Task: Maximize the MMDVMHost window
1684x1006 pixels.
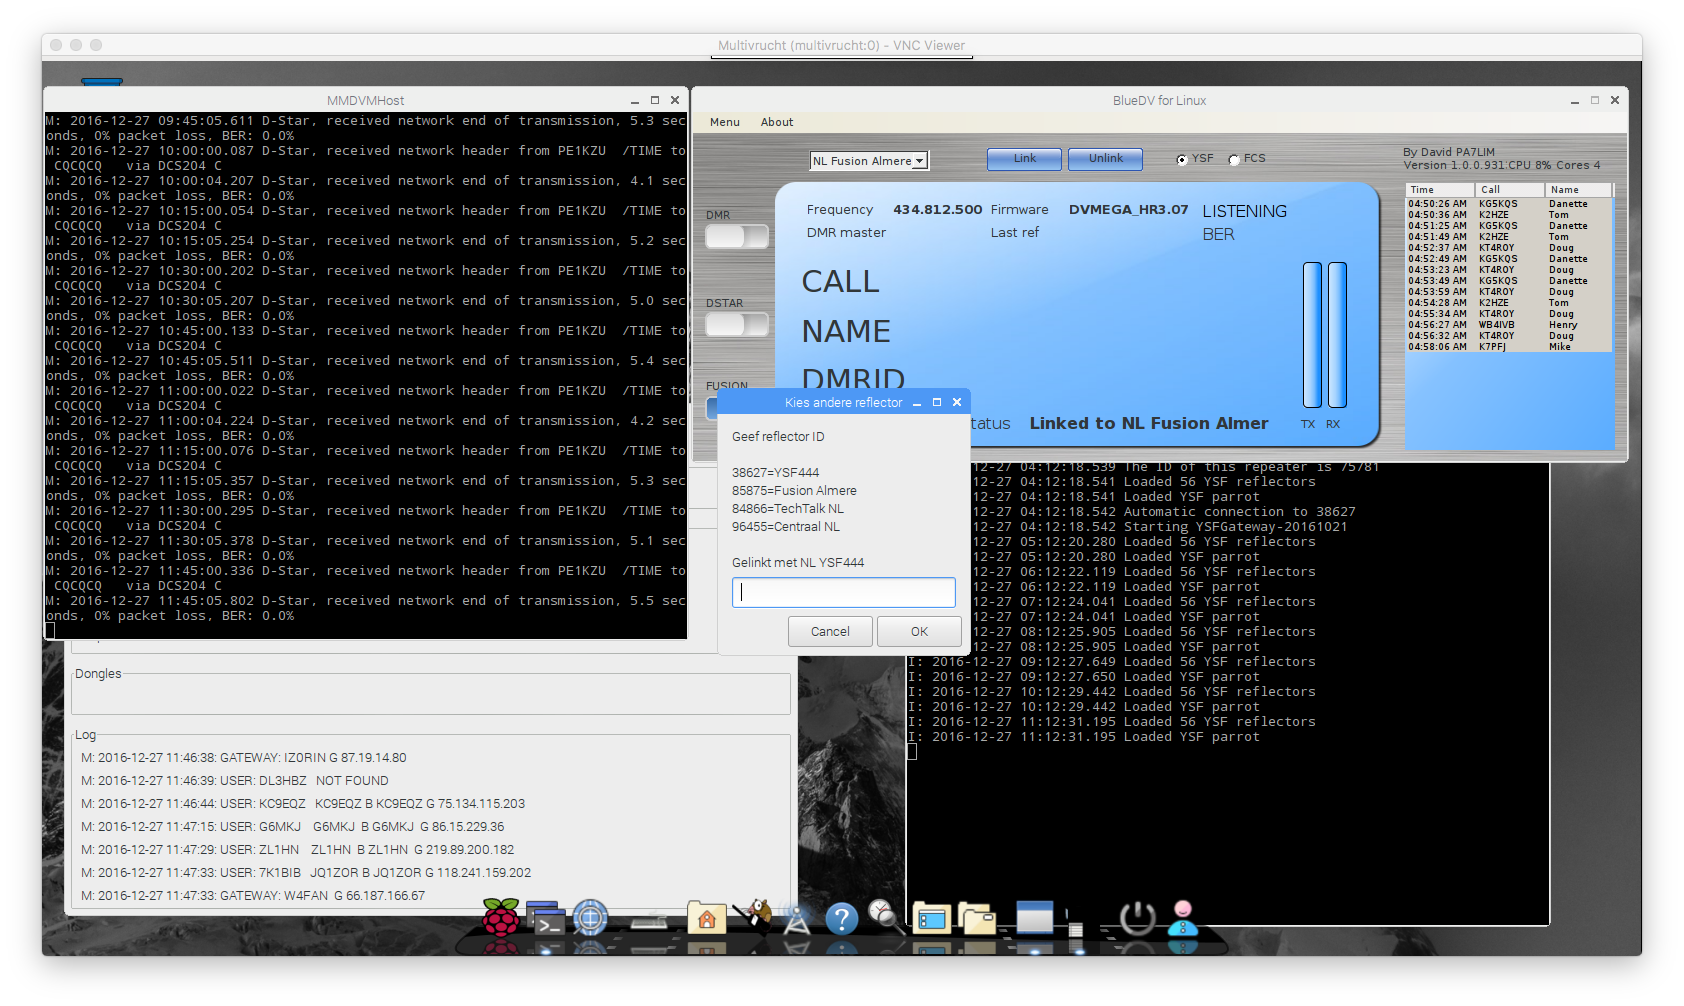Action: pos(655,100)
